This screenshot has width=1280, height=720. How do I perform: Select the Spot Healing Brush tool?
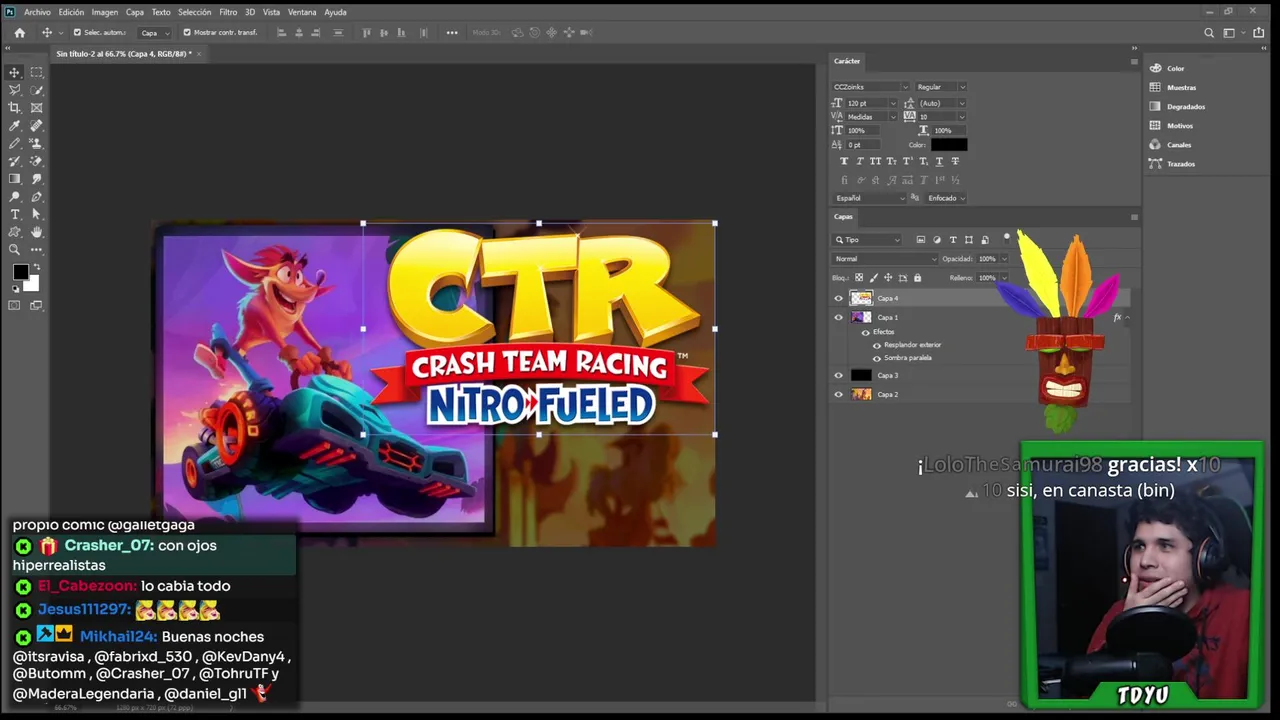point(37,126)
